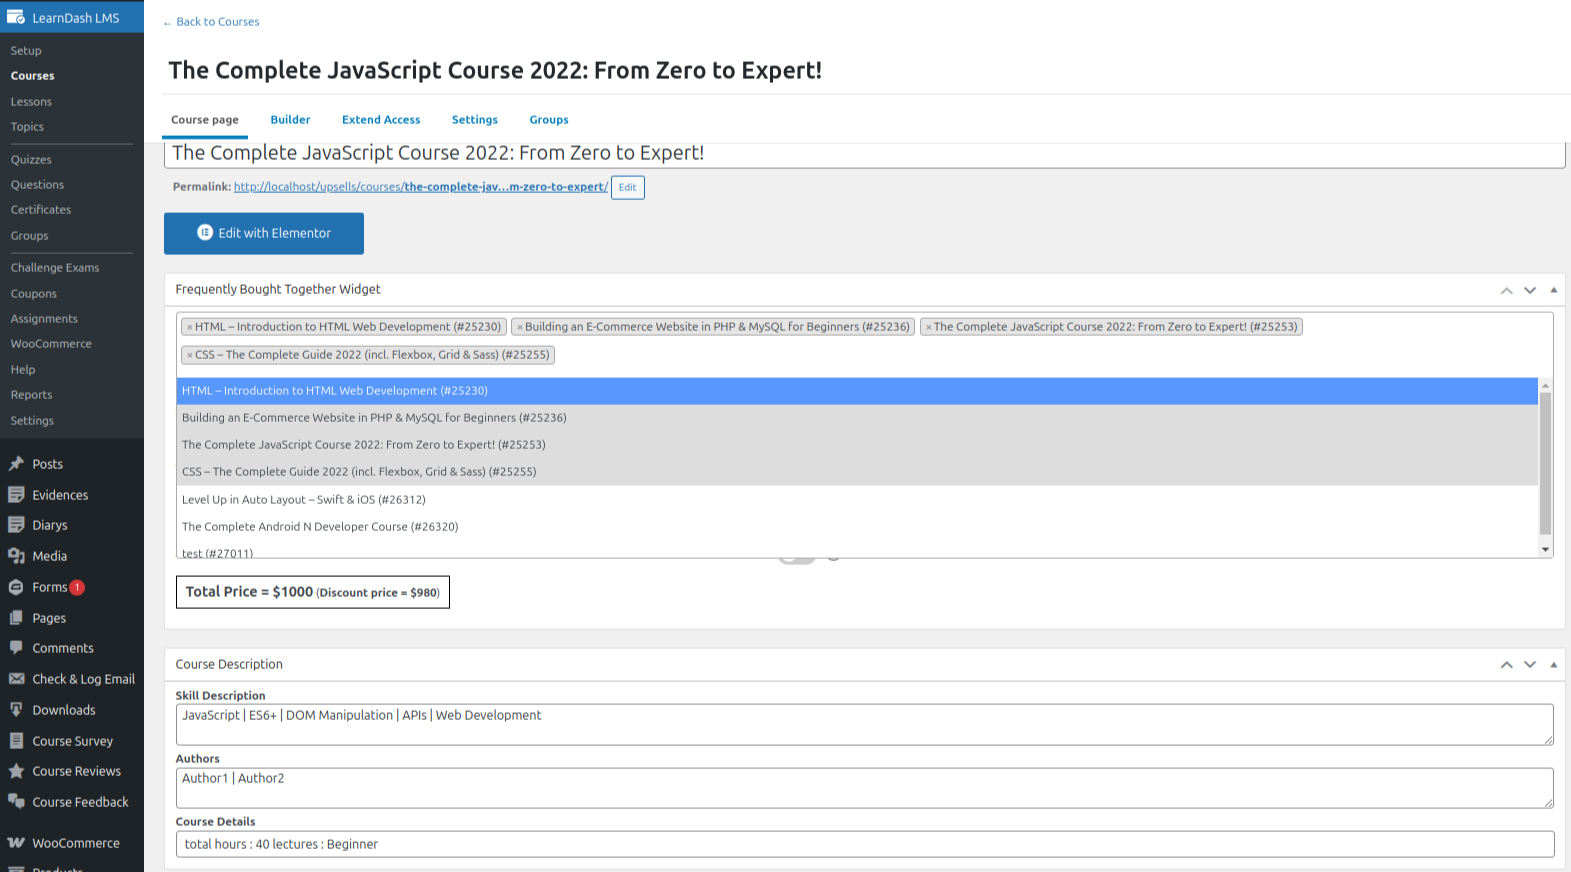Screen dimensions: 1571x872
Task: Click the WooCommerce logo icon
Action: coord(16,843)
